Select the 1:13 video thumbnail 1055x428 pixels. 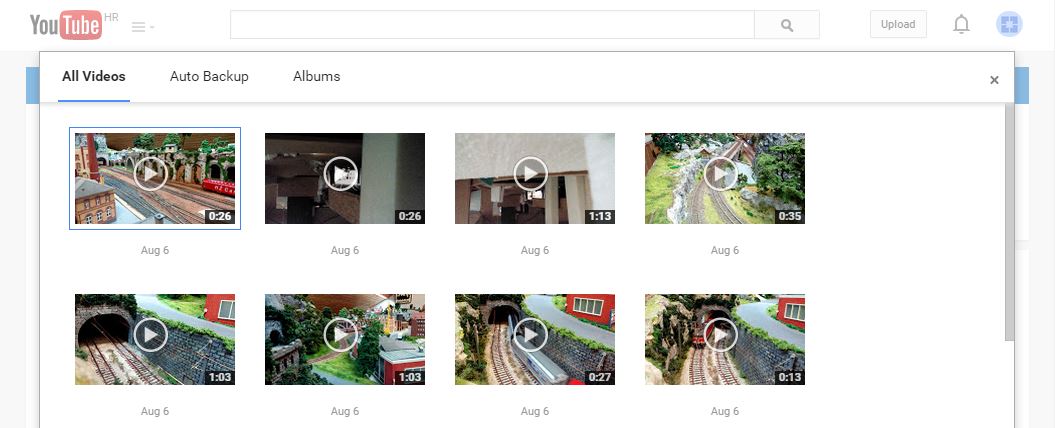click(534, 178)
